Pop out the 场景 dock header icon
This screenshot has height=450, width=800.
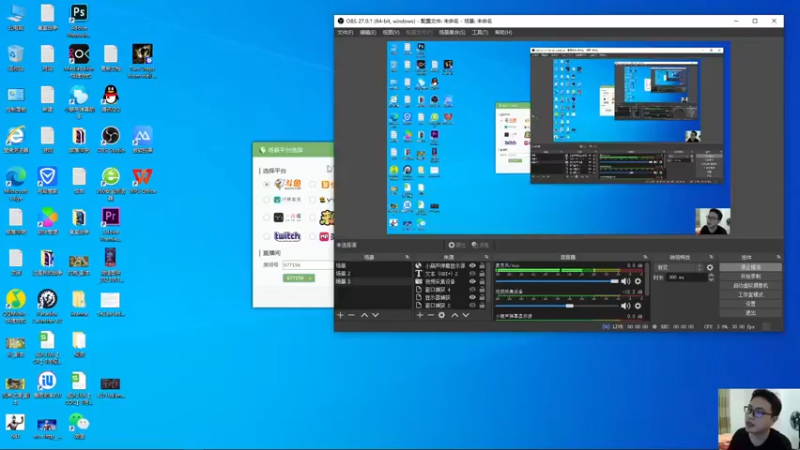[407, 257]
